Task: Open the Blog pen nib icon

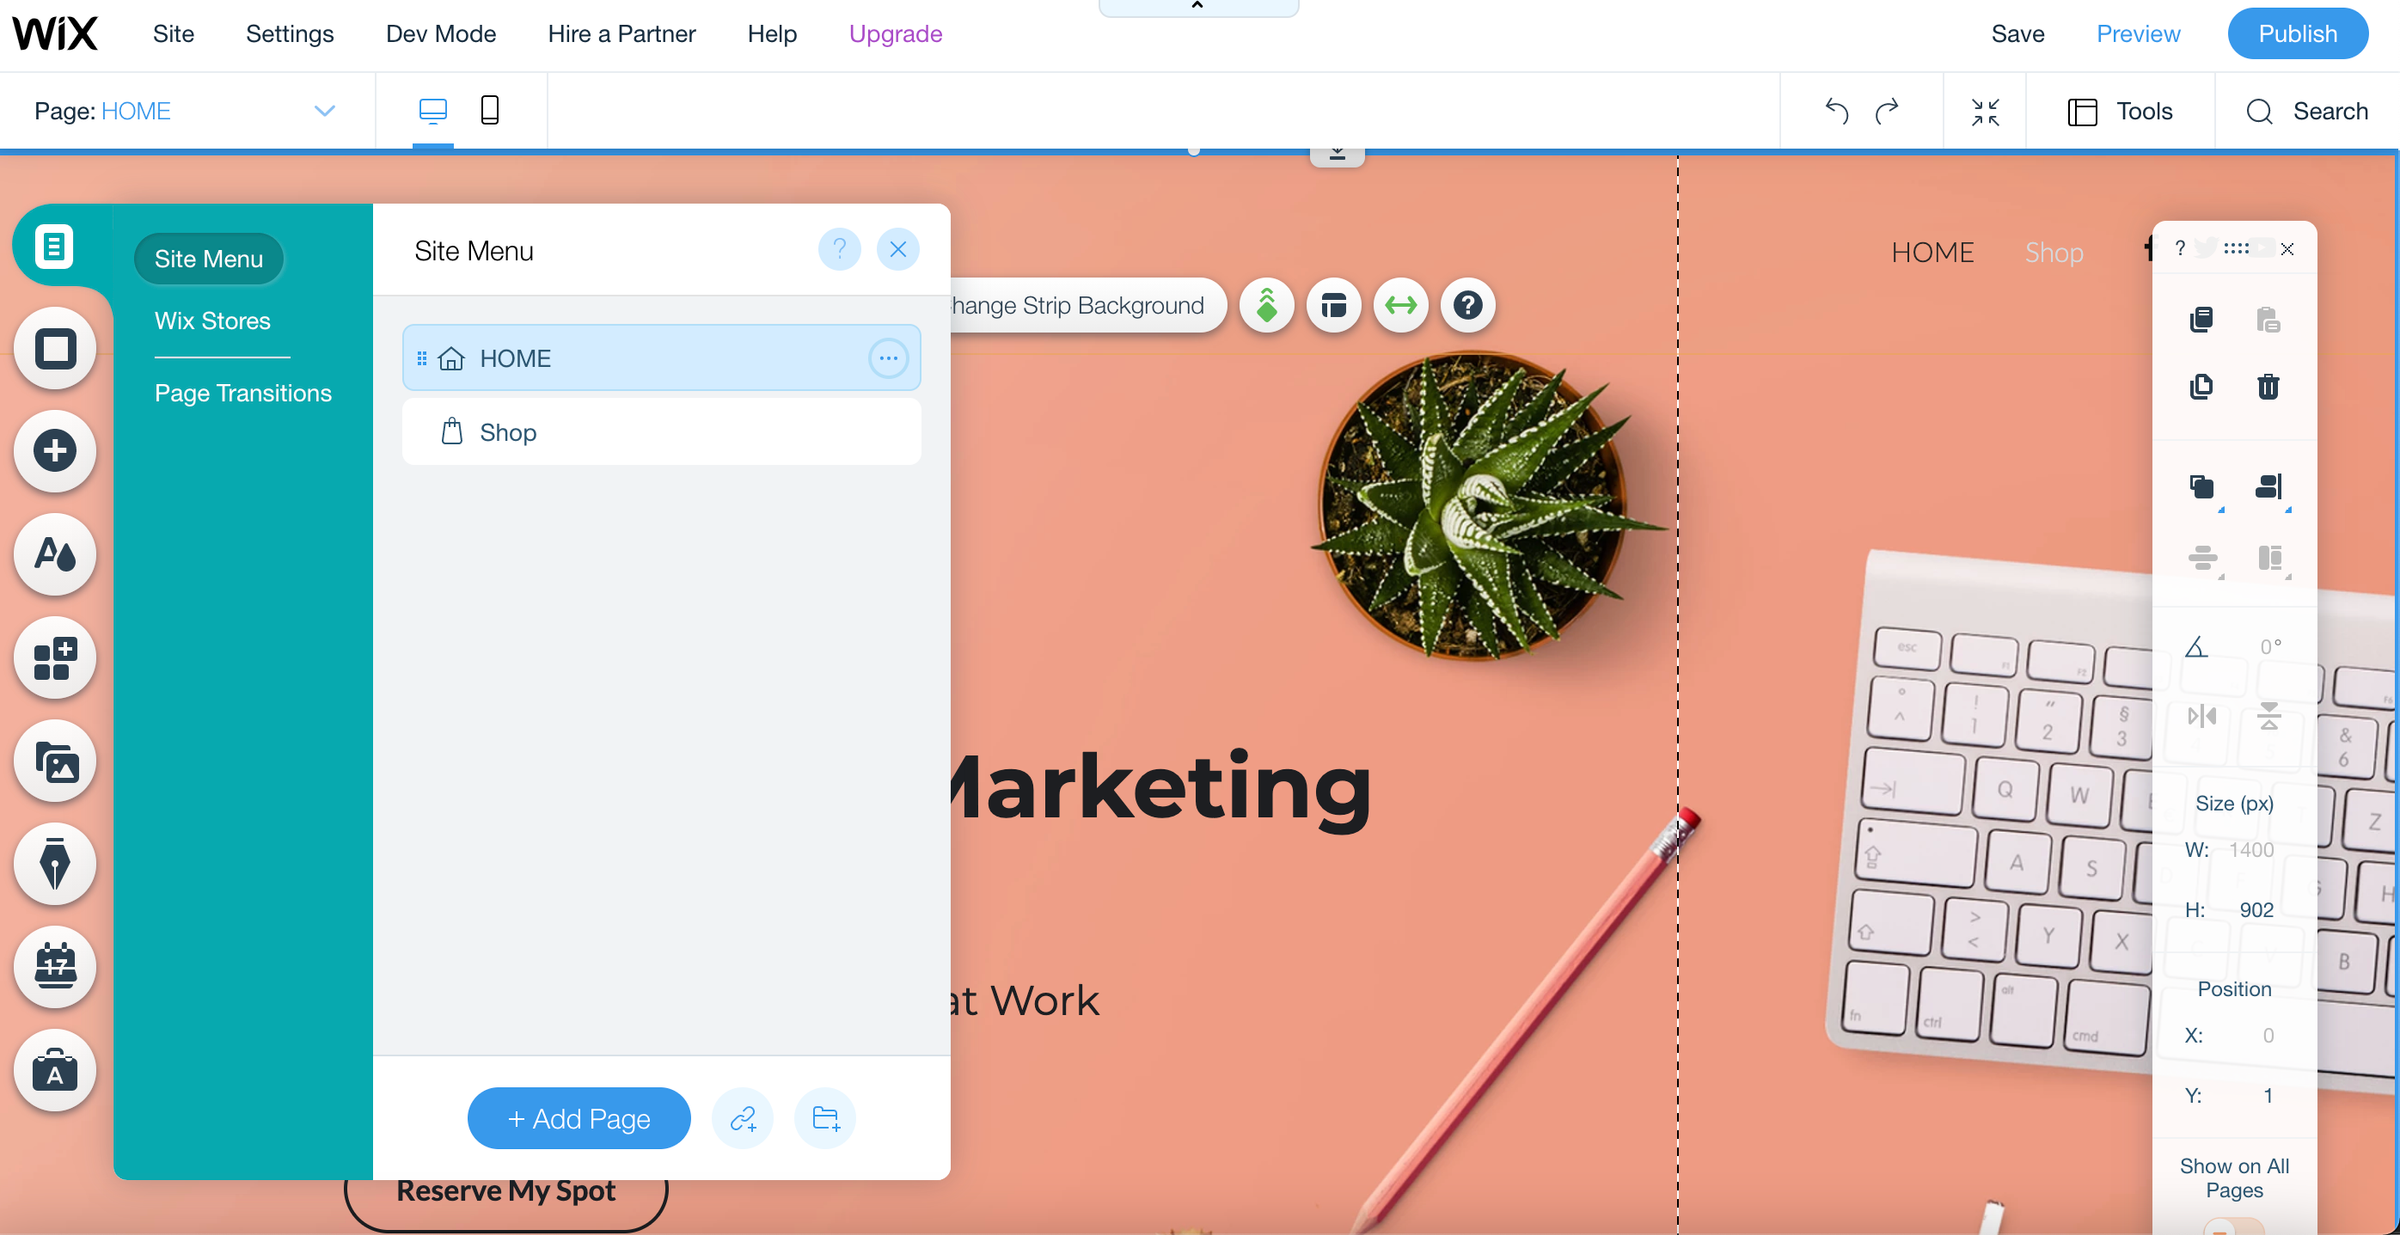Action: (55, 864)
